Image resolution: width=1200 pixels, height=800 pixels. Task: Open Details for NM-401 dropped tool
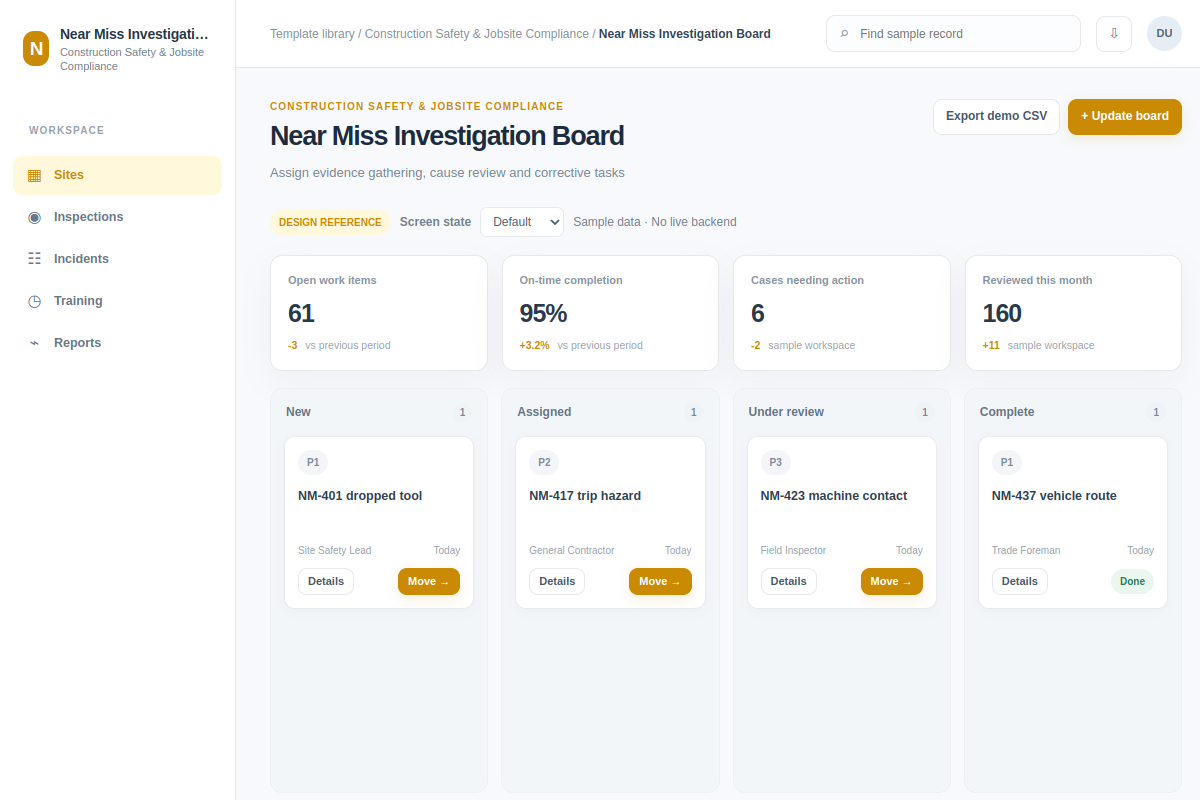click(326, 581)
